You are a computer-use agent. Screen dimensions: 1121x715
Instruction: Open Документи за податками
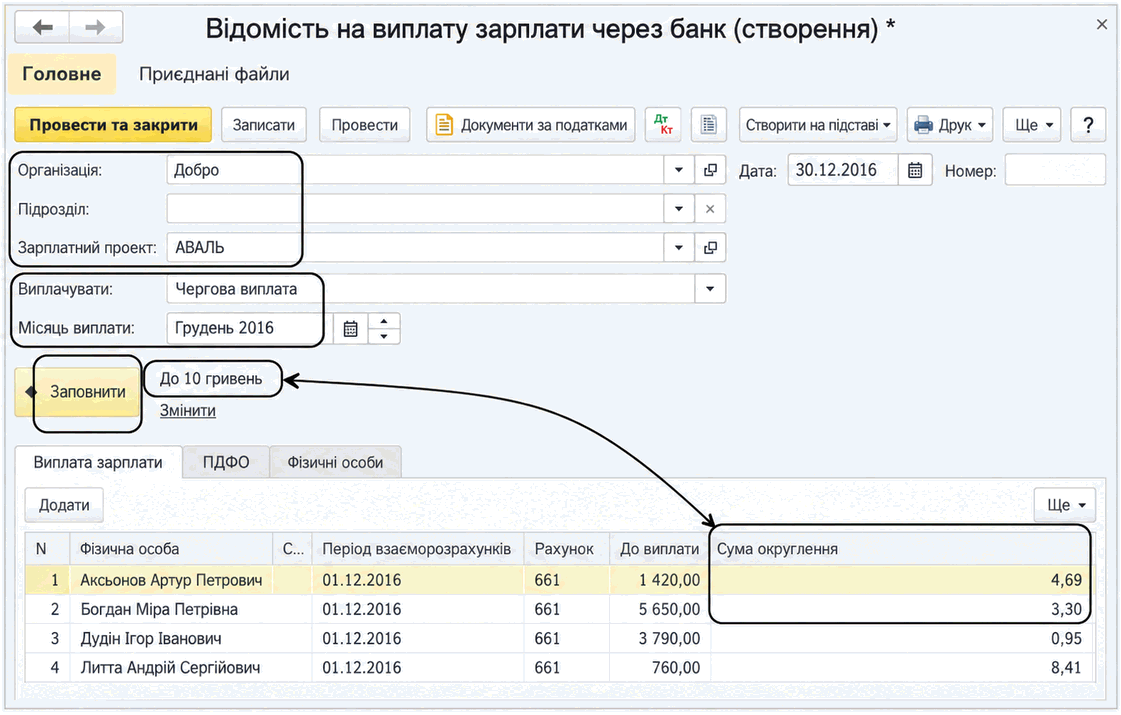point(530,125)
